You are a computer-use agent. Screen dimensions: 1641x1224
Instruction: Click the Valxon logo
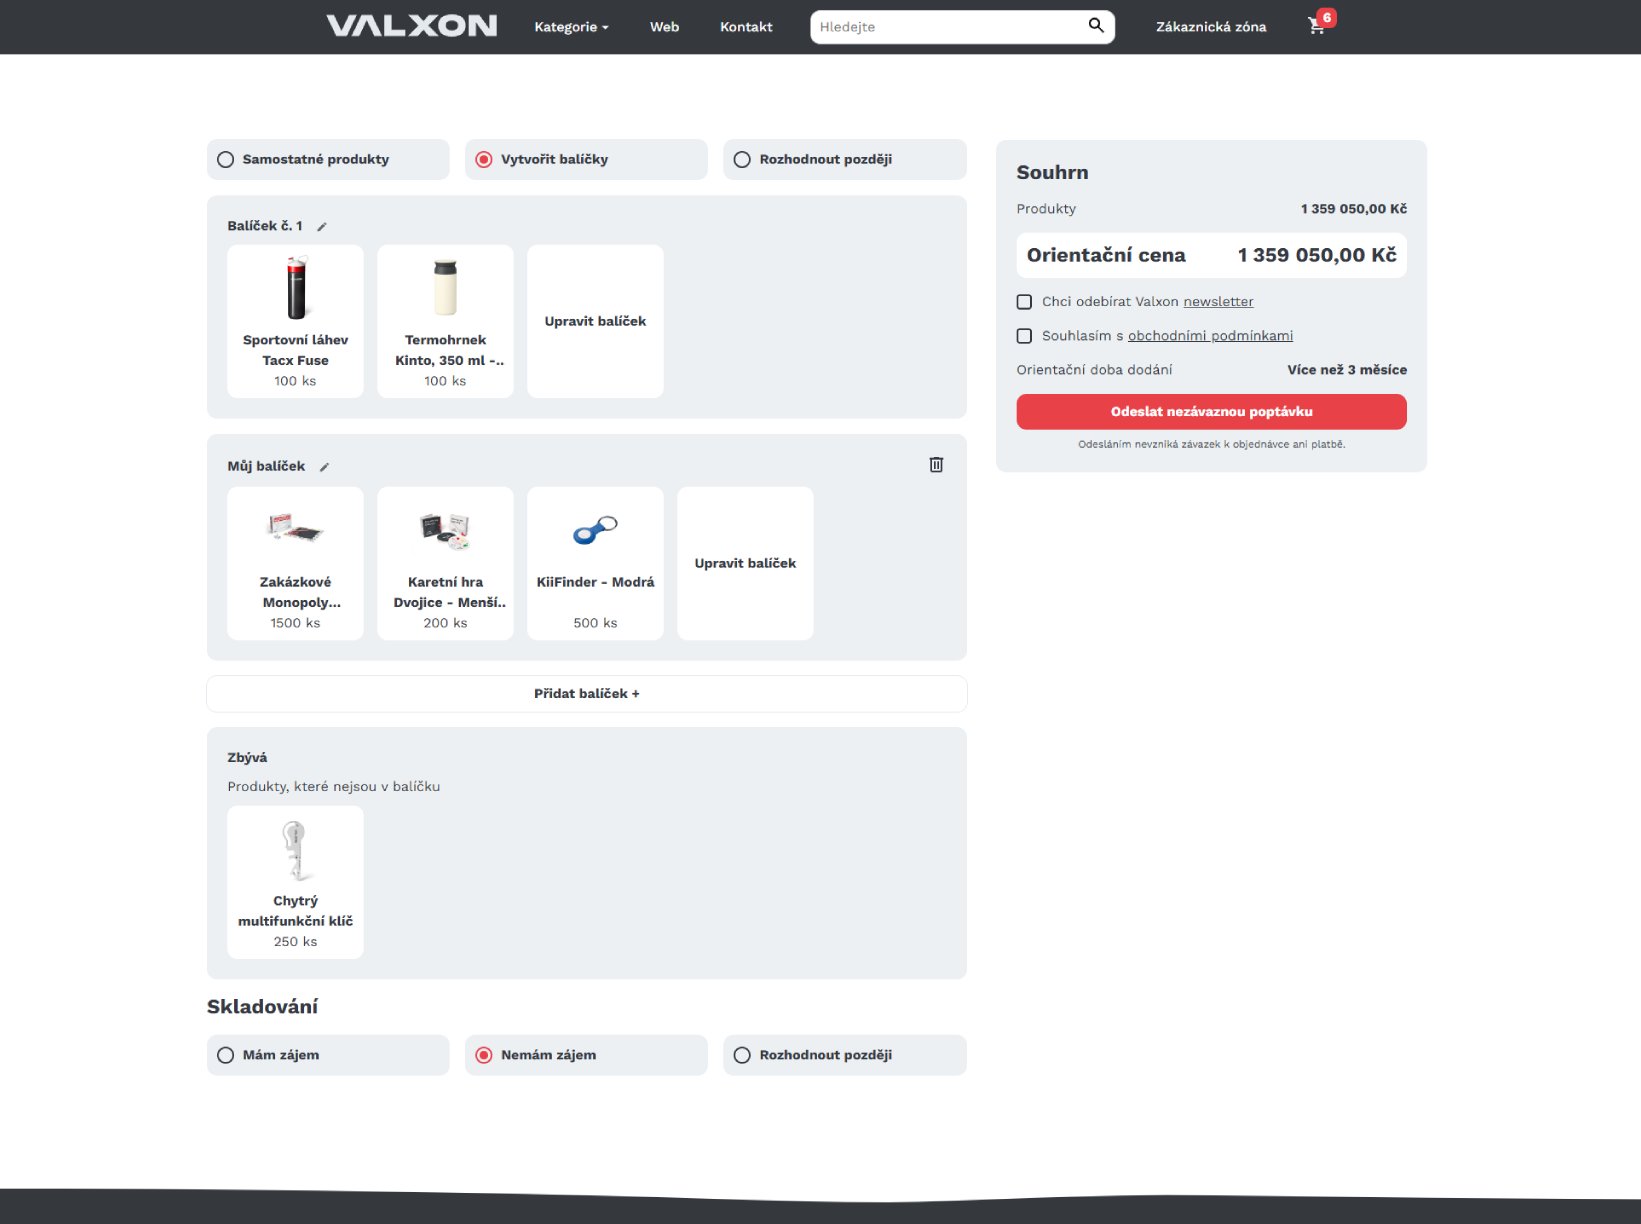411,26
